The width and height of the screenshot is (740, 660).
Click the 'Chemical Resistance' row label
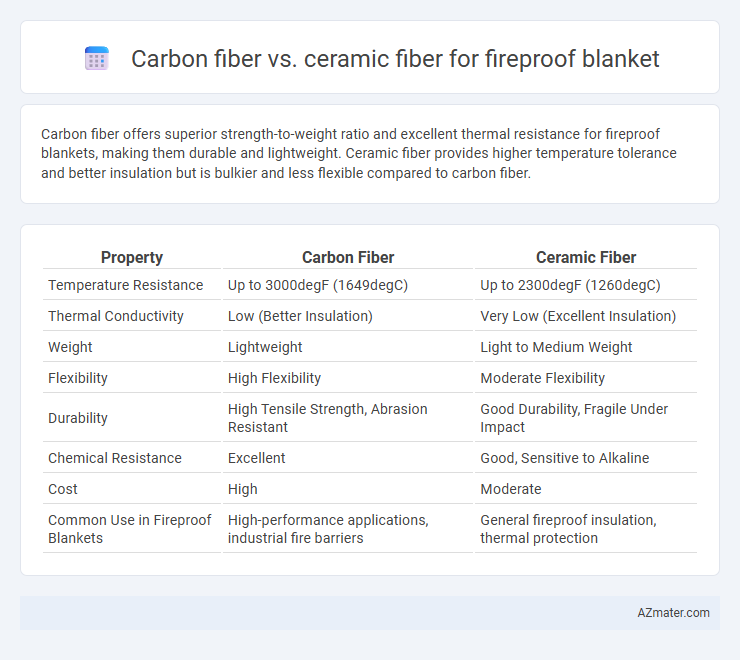click(115, 458)
